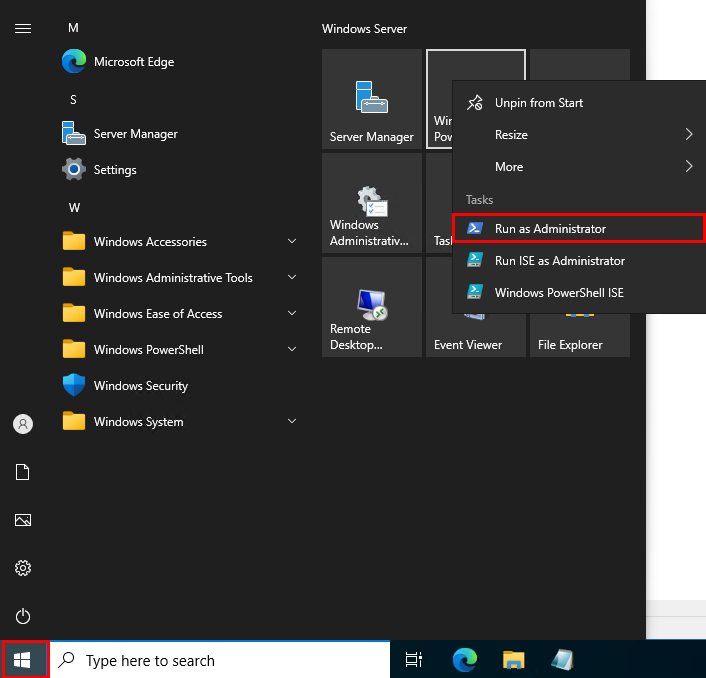Launch the Remote Desktop tile
This screenshot has height=678, width=706.
[x=371, y=307]
